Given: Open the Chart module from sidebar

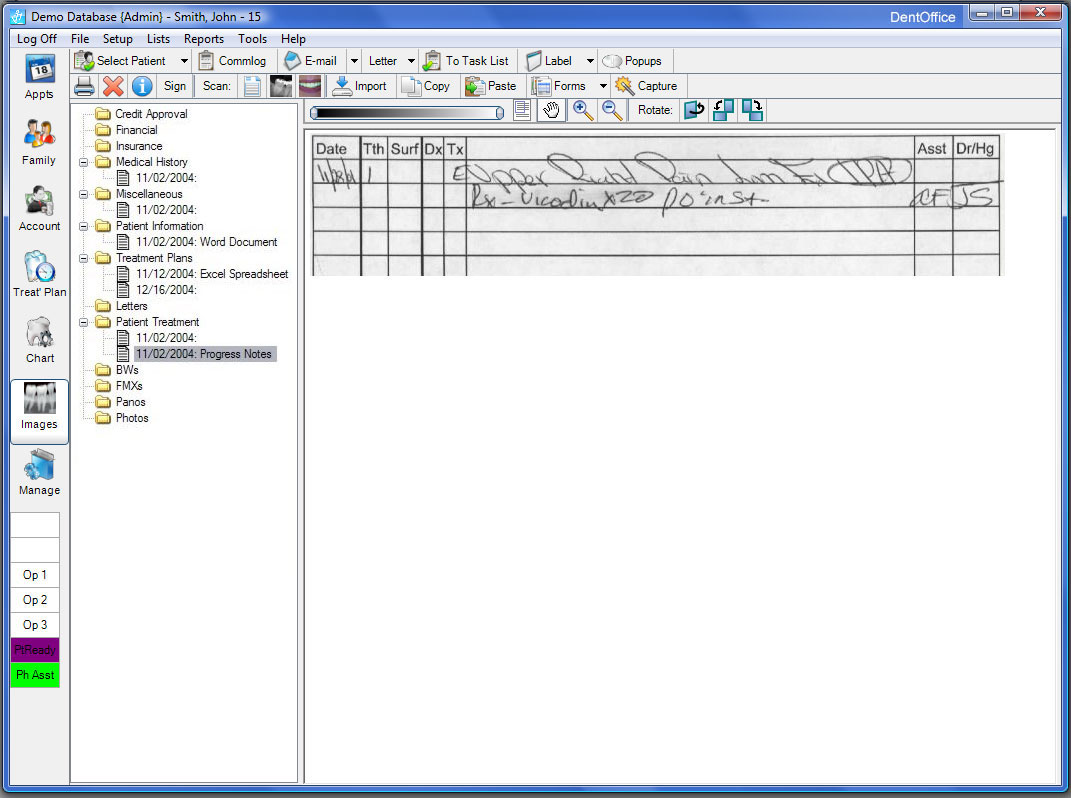Looking at the screenshot, I should pyautogui.click(x=40, y=341).
